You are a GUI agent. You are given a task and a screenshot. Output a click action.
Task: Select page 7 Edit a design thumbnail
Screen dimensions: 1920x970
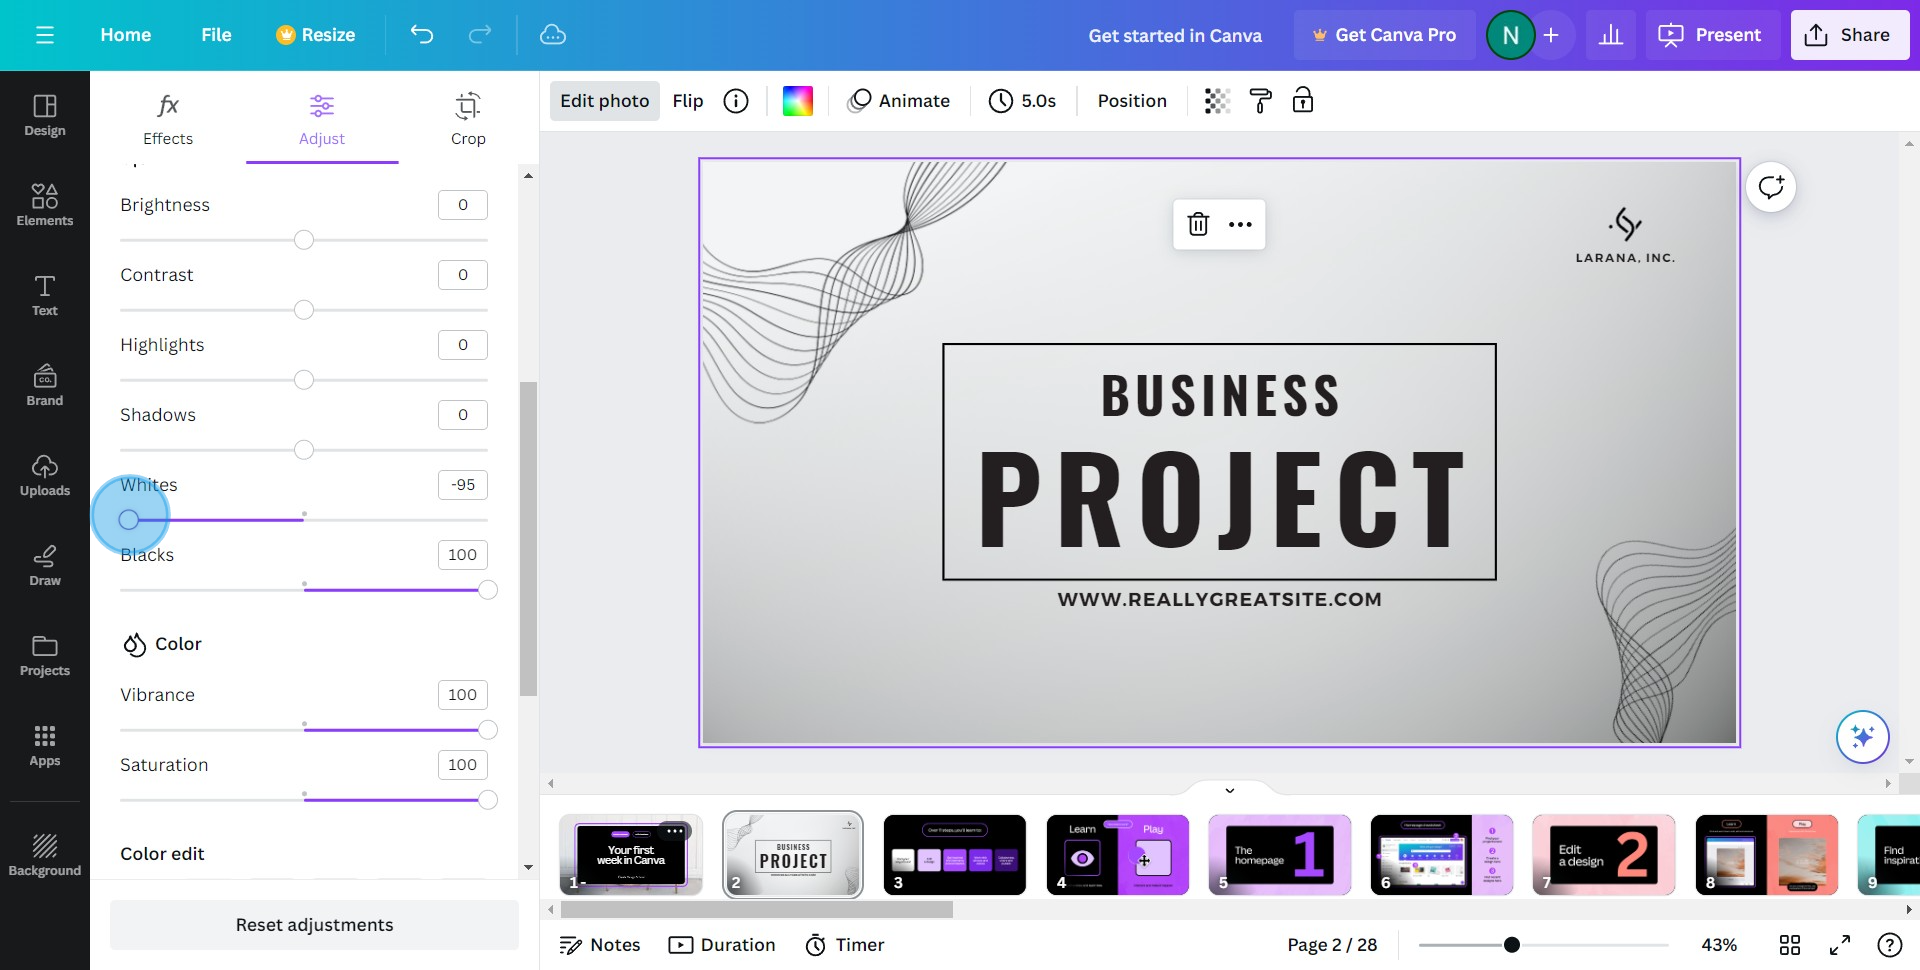pos(1604,855)
